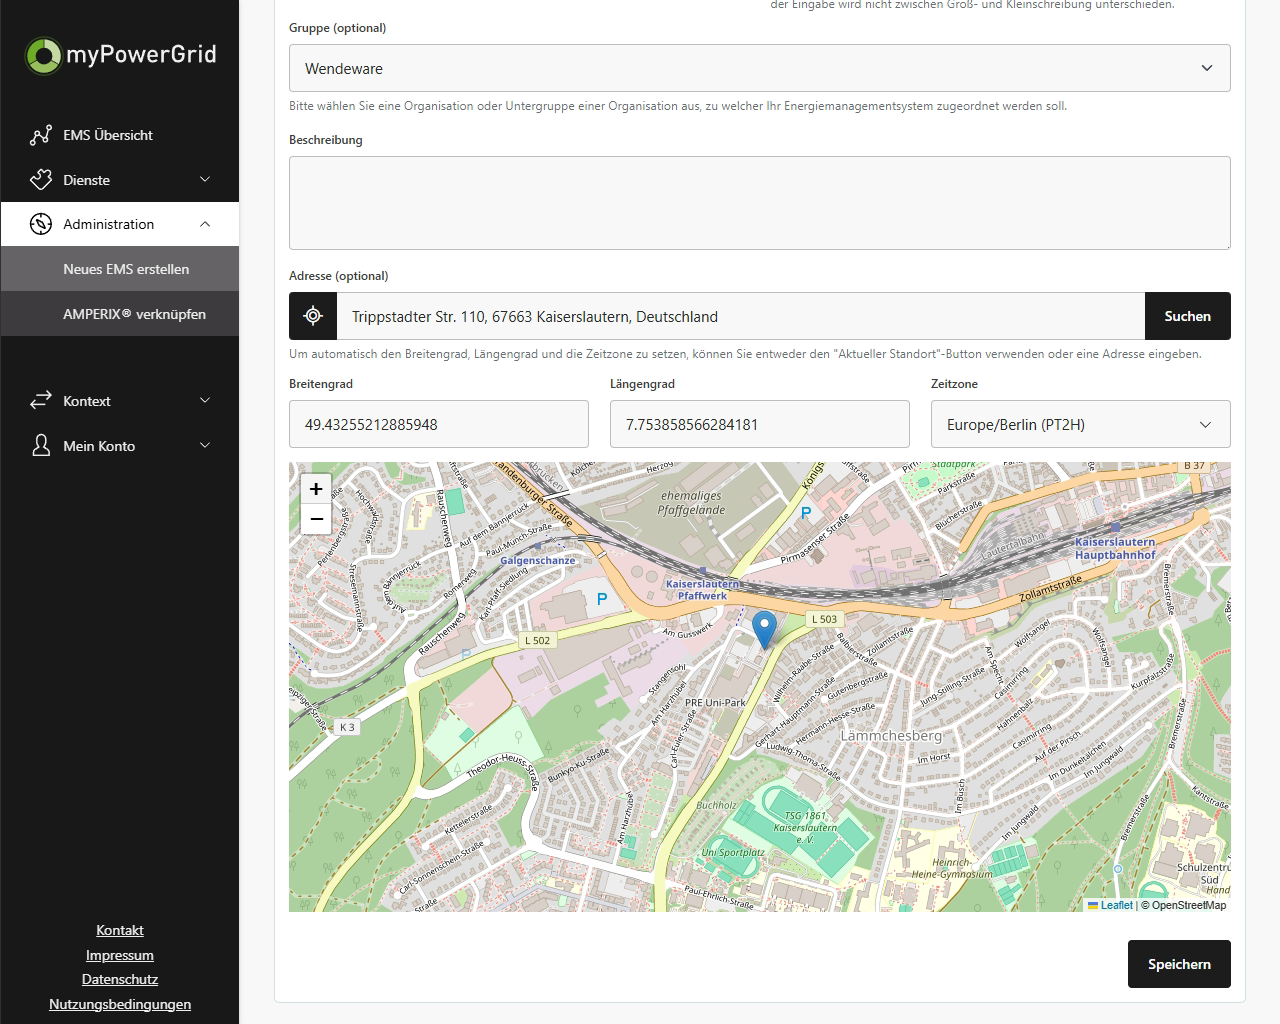Open the Leaflet attribution link

[1110, 905]
